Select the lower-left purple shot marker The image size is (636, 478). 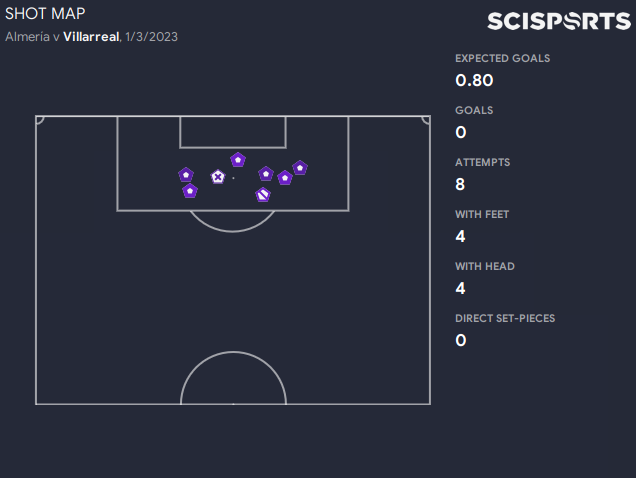(190, 190)
